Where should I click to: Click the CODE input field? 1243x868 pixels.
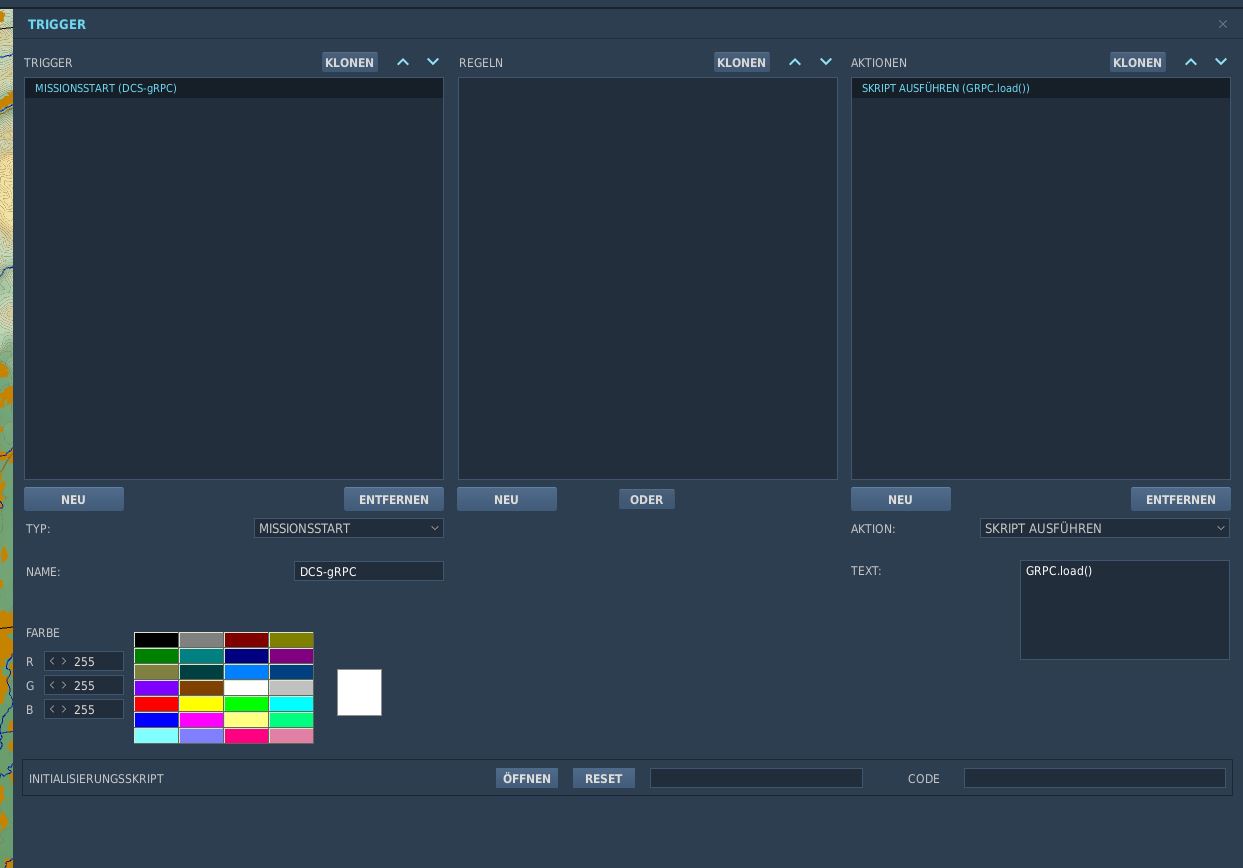[x=1094, y=778]
